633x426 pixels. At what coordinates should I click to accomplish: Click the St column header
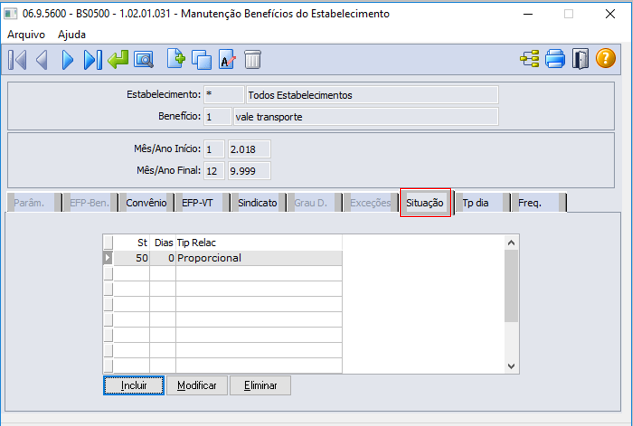pos(132,243)
